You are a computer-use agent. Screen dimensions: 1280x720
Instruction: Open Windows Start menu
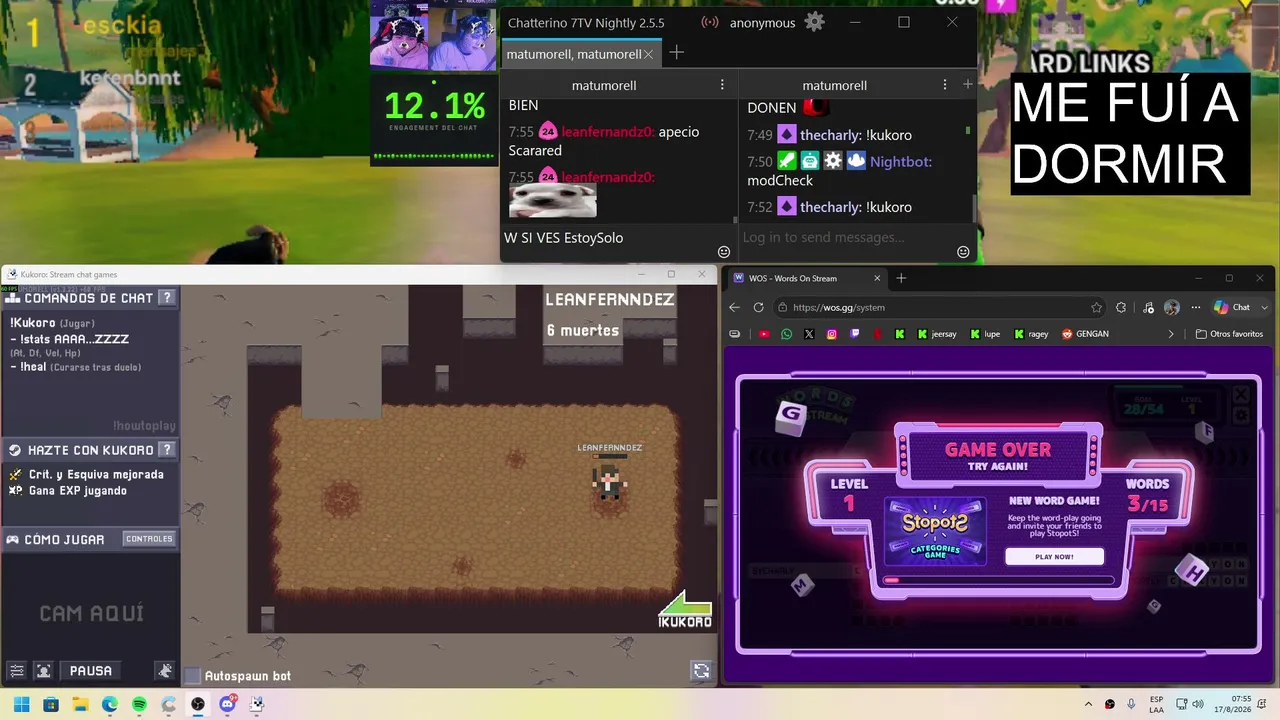click(21, 705)
